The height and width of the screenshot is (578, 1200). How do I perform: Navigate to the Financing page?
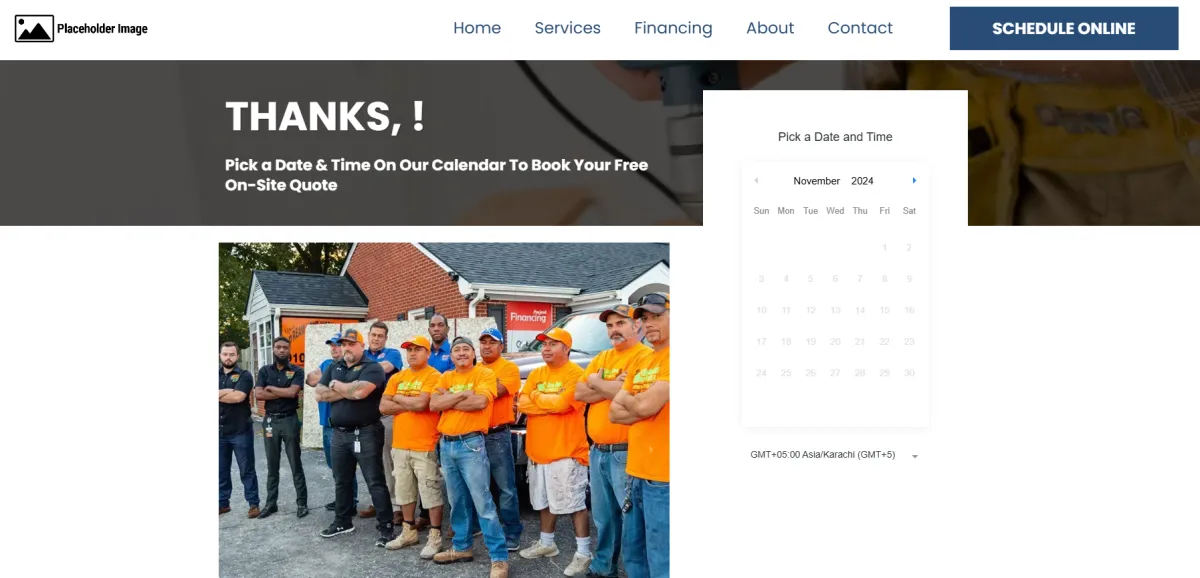coord(673,28)
